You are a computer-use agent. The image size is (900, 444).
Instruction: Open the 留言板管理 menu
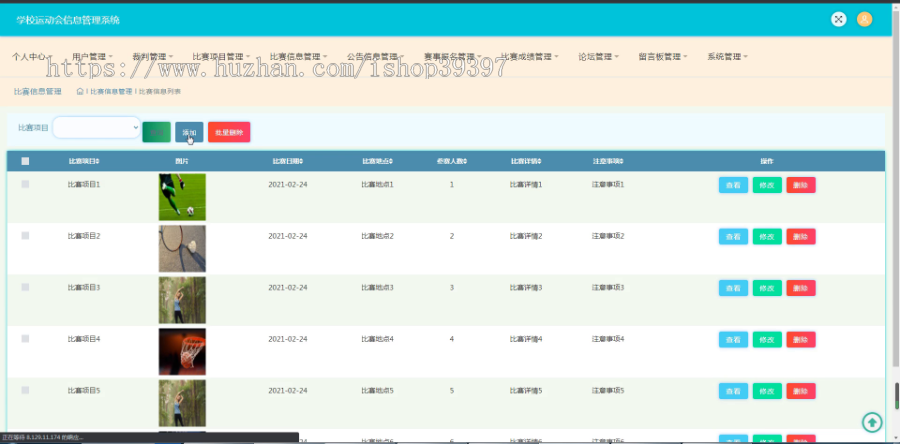pos(663,57)
